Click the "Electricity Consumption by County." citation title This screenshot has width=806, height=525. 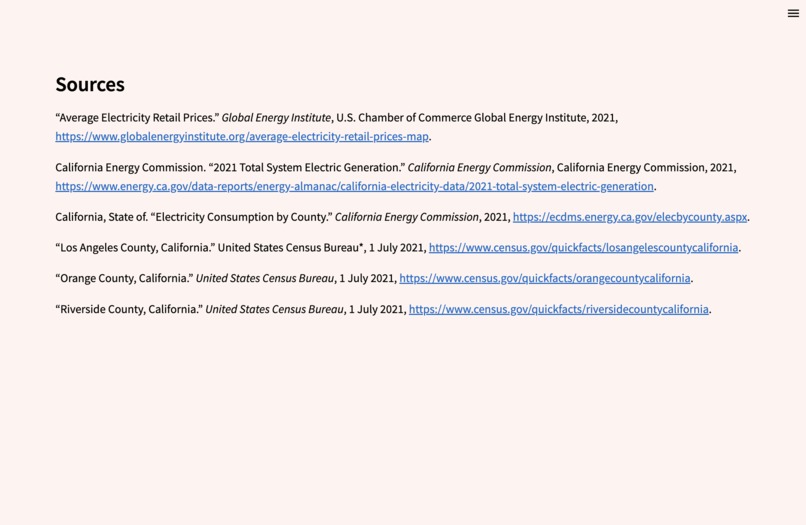click(242, 217)
